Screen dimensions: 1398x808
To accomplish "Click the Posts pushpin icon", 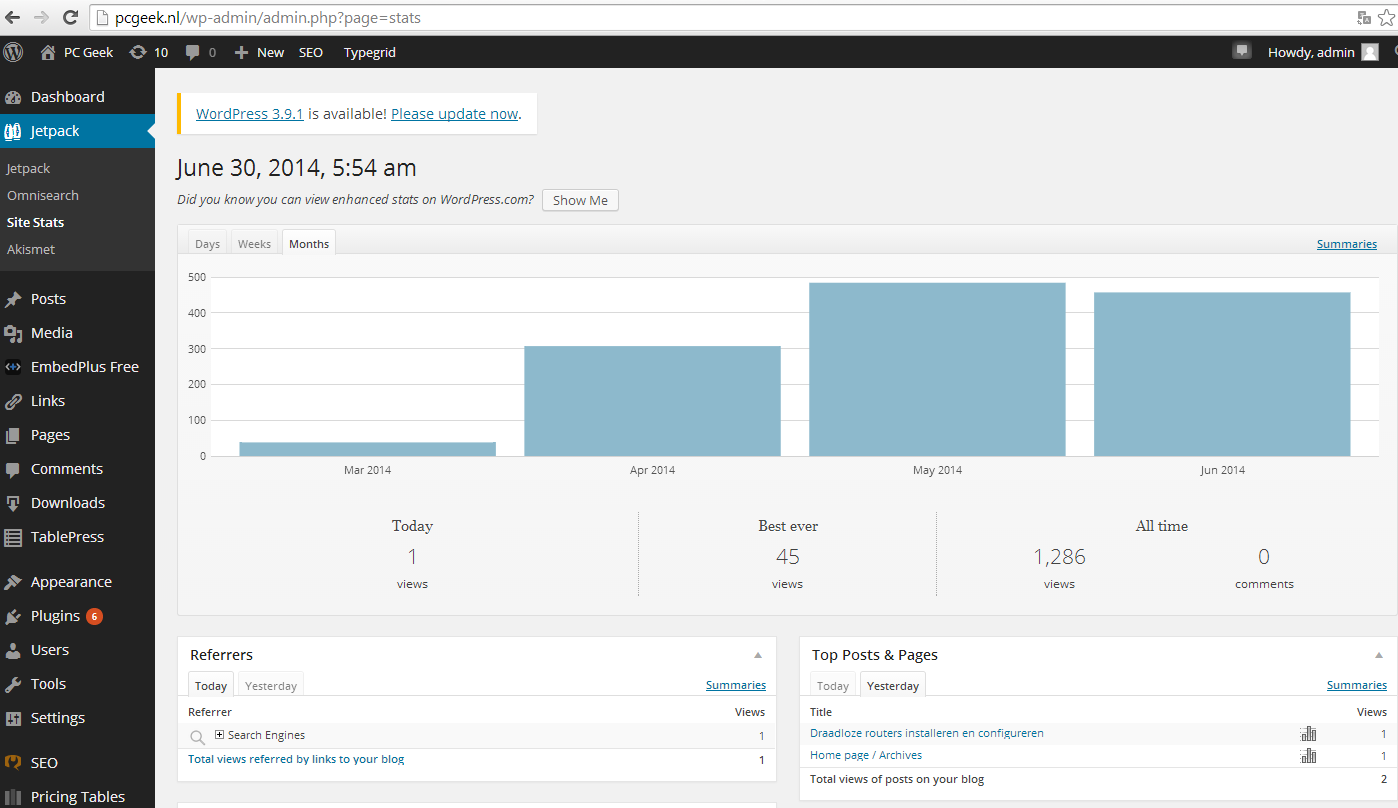I will 13,299.
